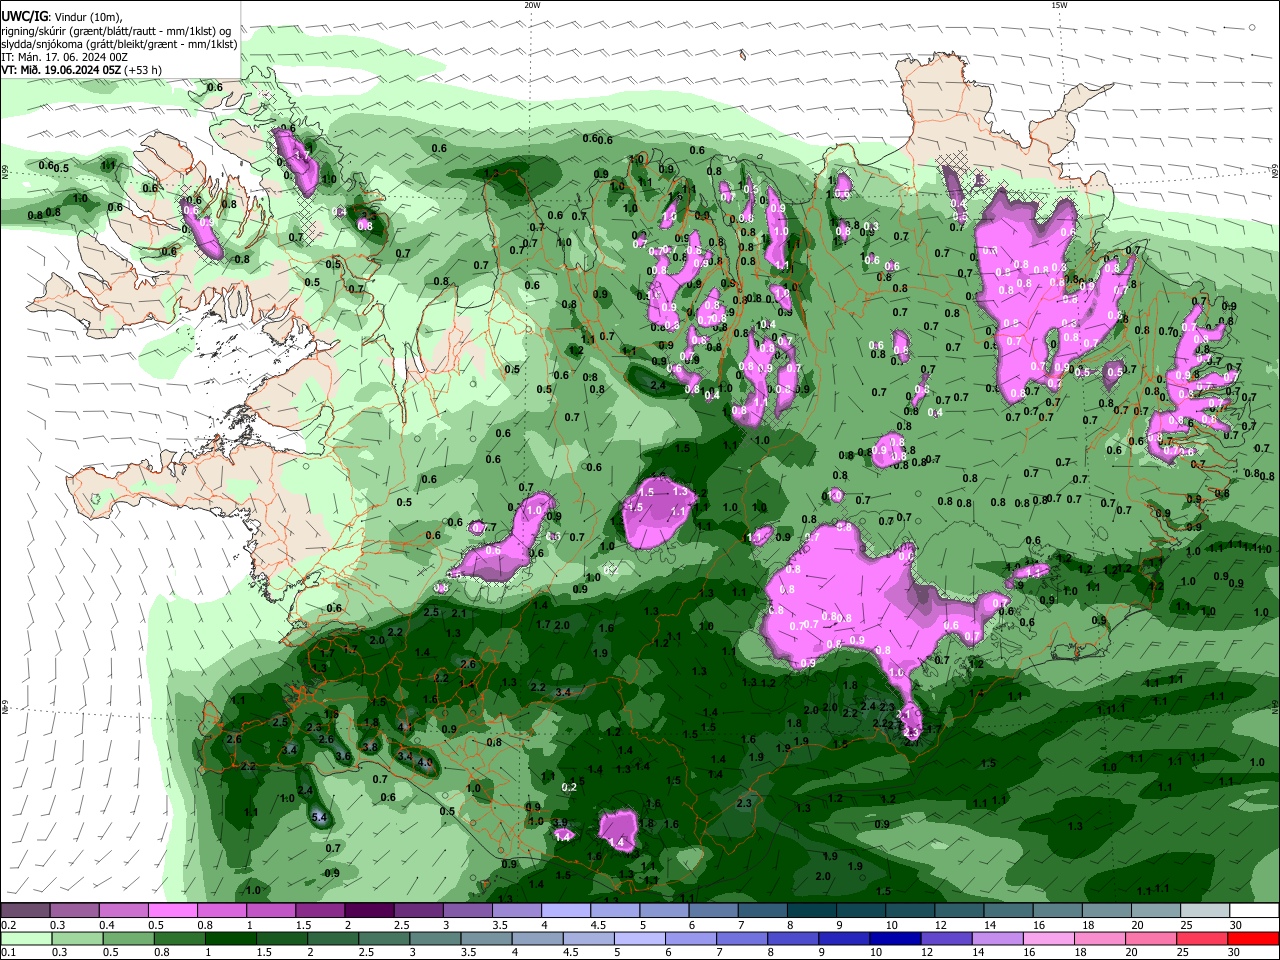The image size is (1280, 960).
Task: Pick the grey-blue 4 swatch in lower legend
Action: click(538, 939)
